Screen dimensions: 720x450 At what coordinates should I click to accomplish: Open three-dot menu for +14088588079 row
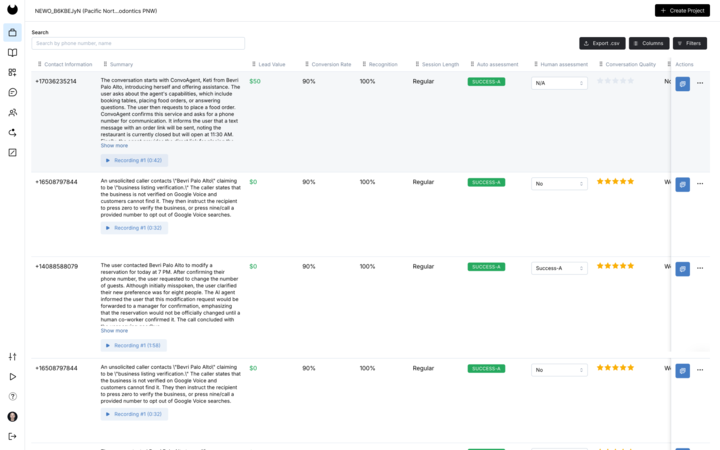700,268
